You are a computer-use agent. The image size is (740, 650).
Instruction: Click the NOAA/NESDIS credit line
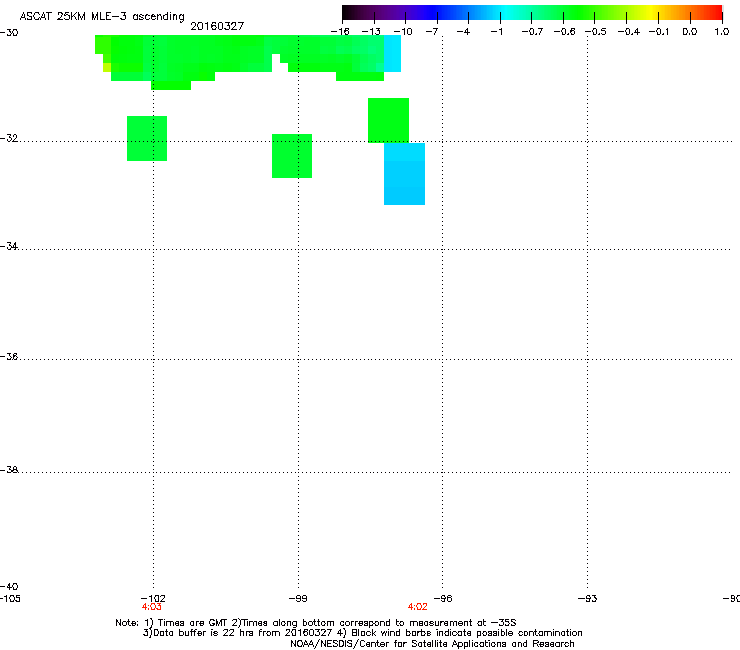coord(432,644)
